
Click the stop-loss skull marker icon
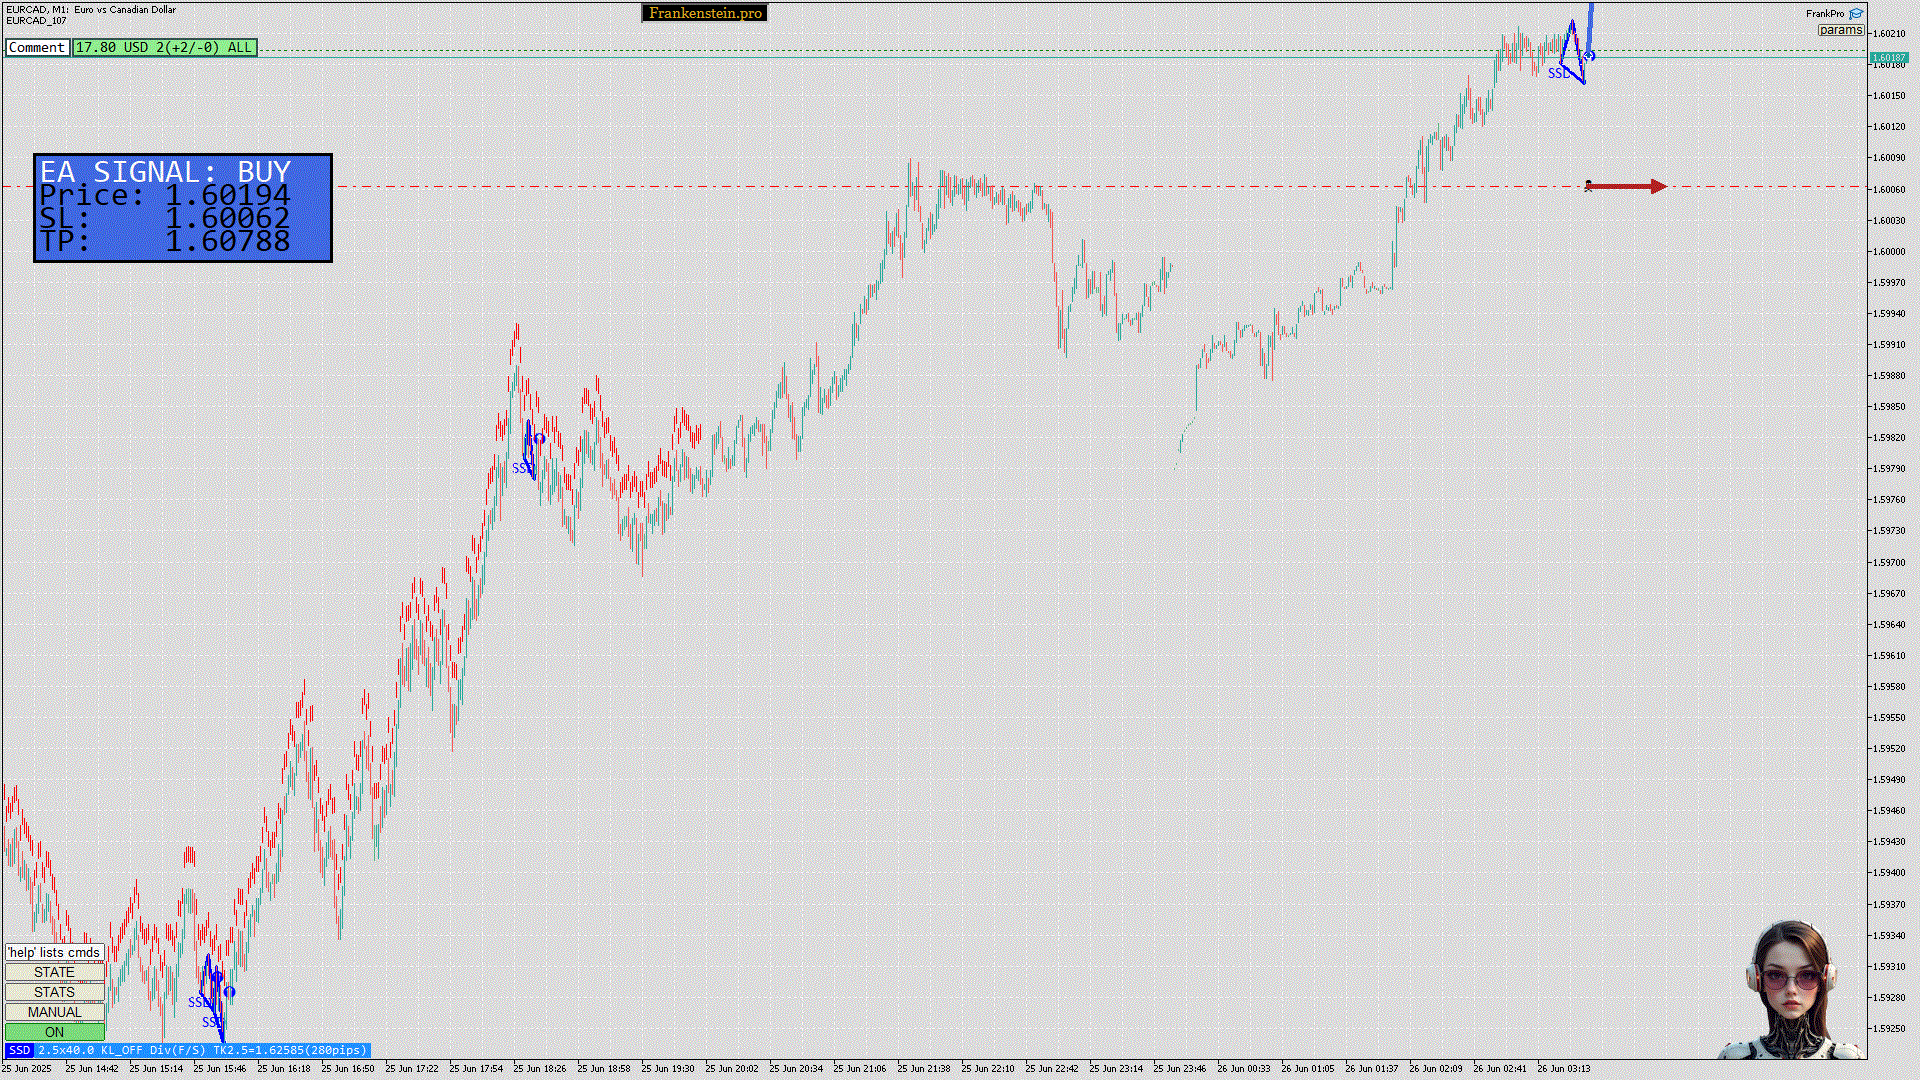click(1588, 186)
